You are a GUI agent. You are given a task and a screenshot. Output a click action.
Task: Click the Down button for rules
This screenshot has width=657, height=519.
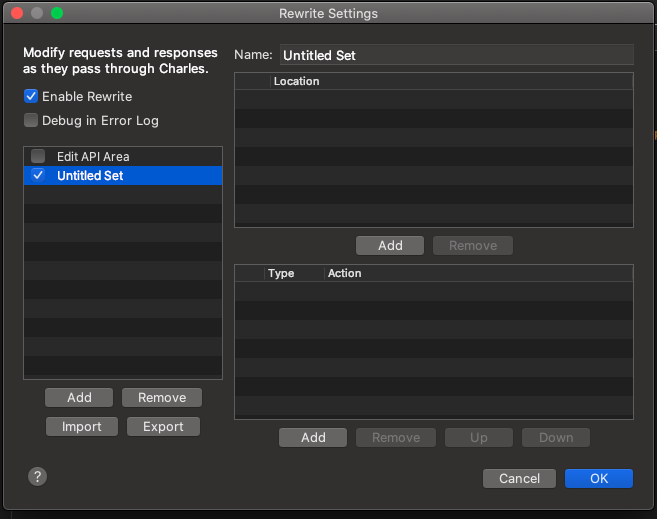[556, 437]
